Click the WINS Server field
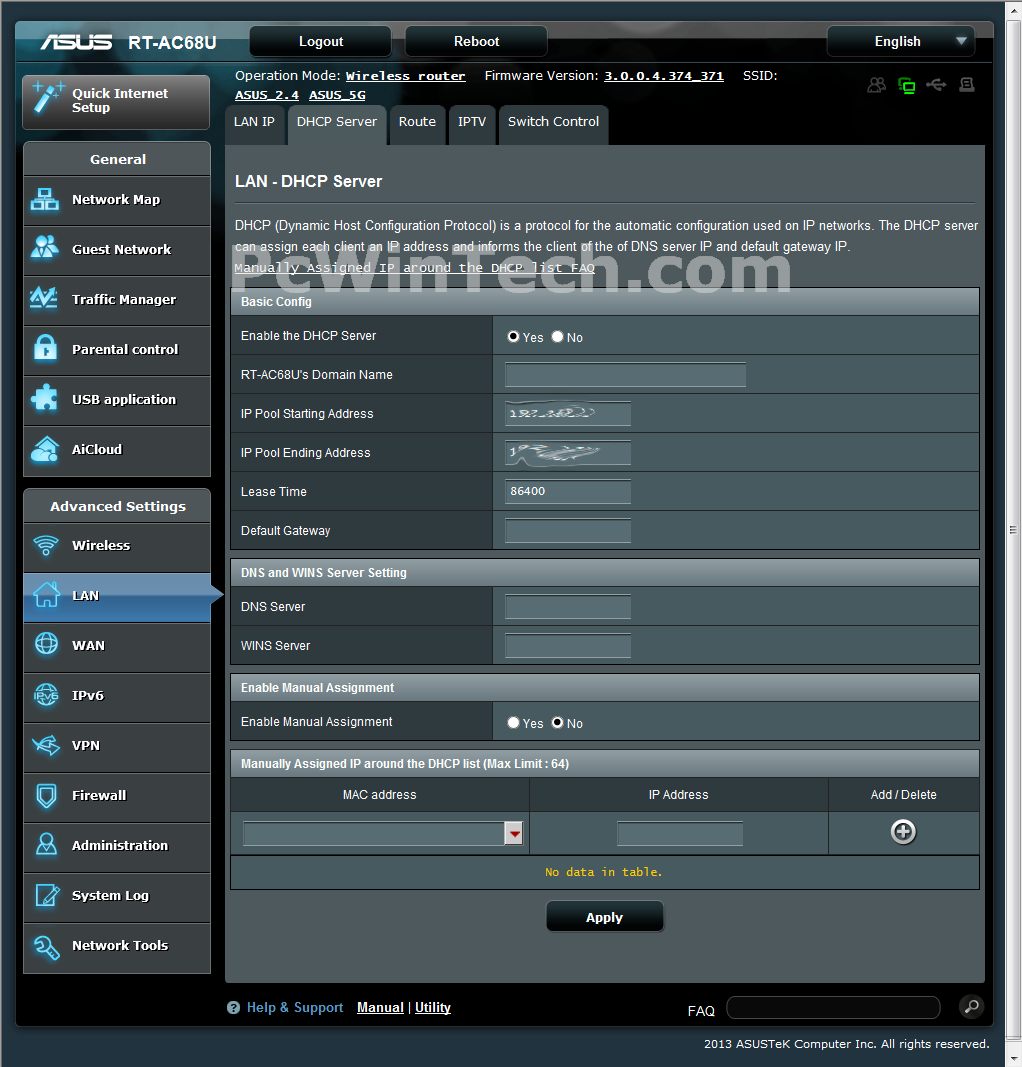Viewport: 1022px width, 1067px height. [567, 645]
